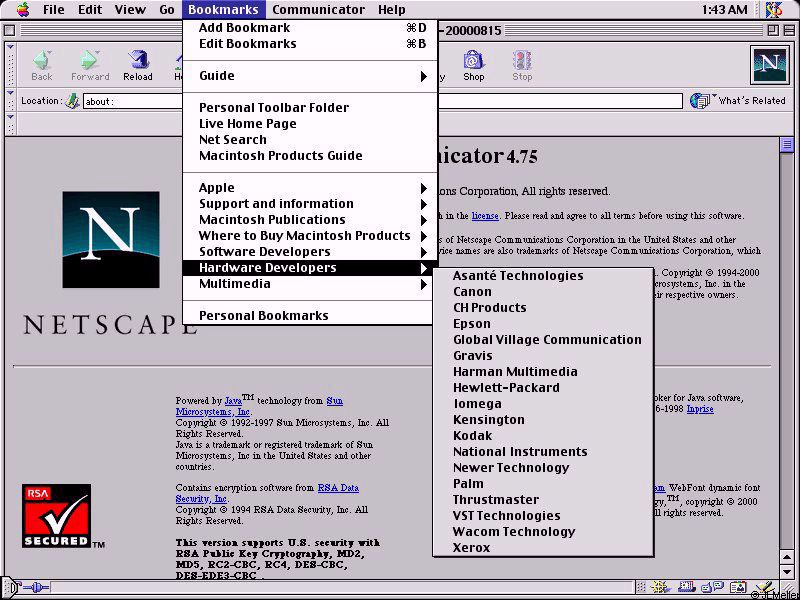Follow the license link
Viewport: 800px width, 600px height.
click(x=485, y=216)
